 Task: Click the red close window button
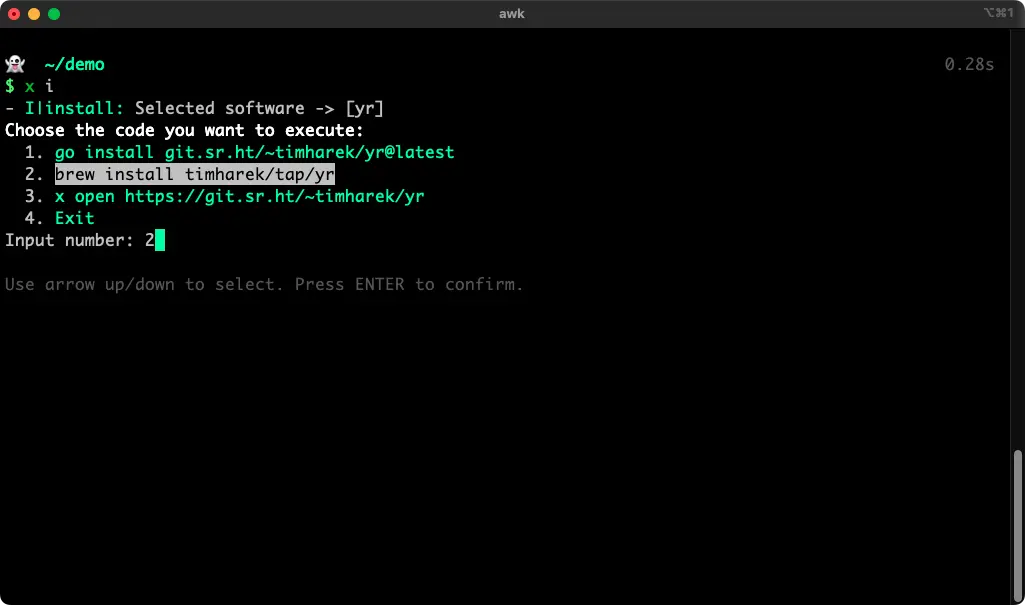(14, 14)
